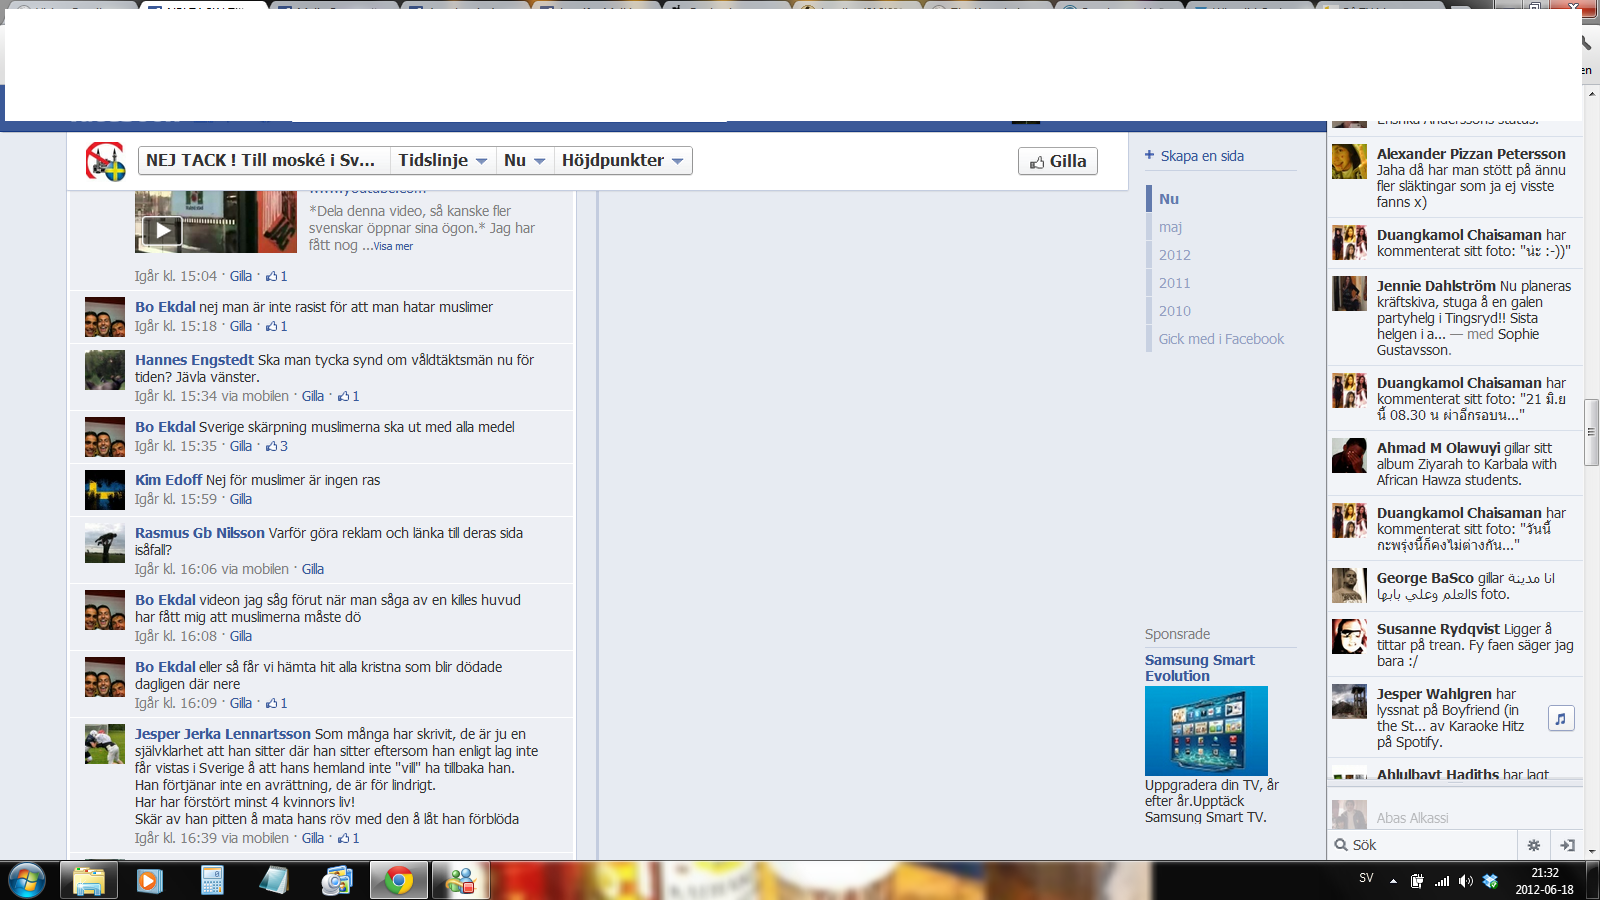
Task: Show the 3 likes on Bo Ekdal's comment
Action: (x=277, y=446)
